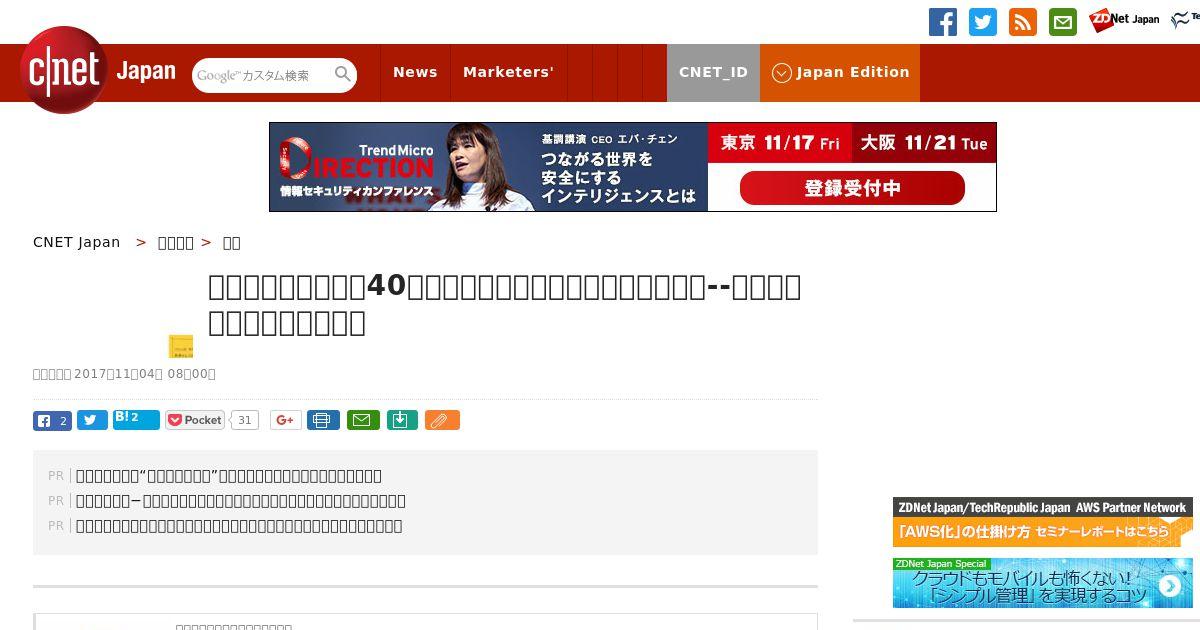Open the second breadcrumb category link

tap(176, 242)
